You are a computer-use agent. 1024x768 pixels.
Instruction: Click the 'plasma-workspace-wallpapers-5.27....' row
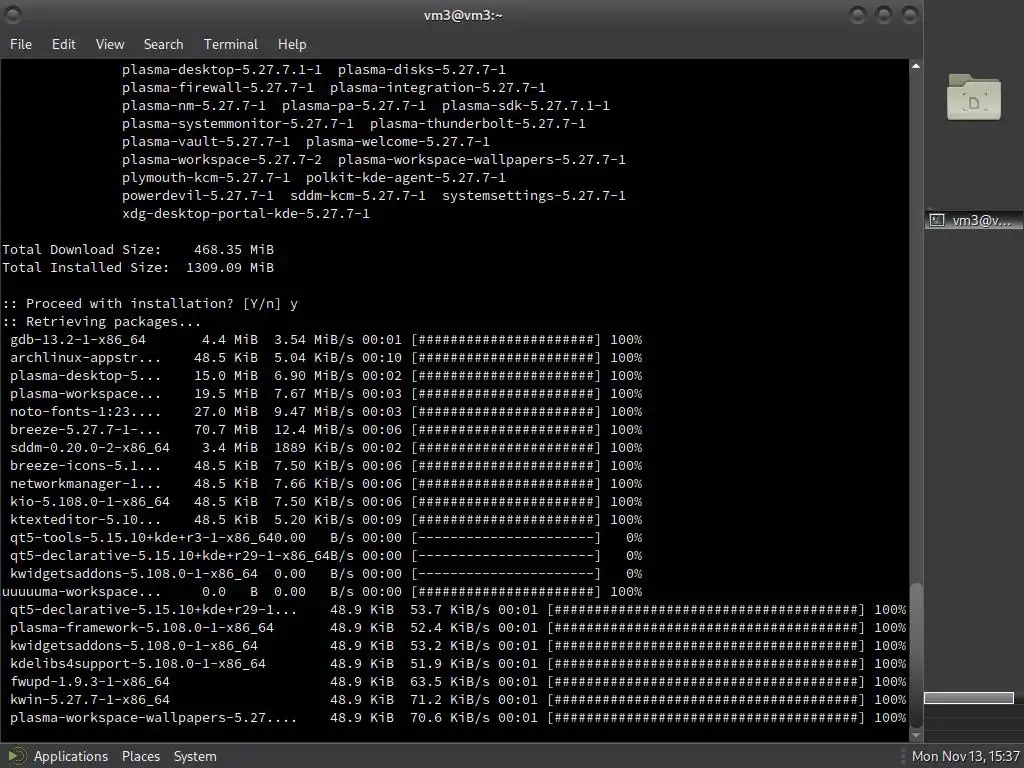click(x=458, y=718)
